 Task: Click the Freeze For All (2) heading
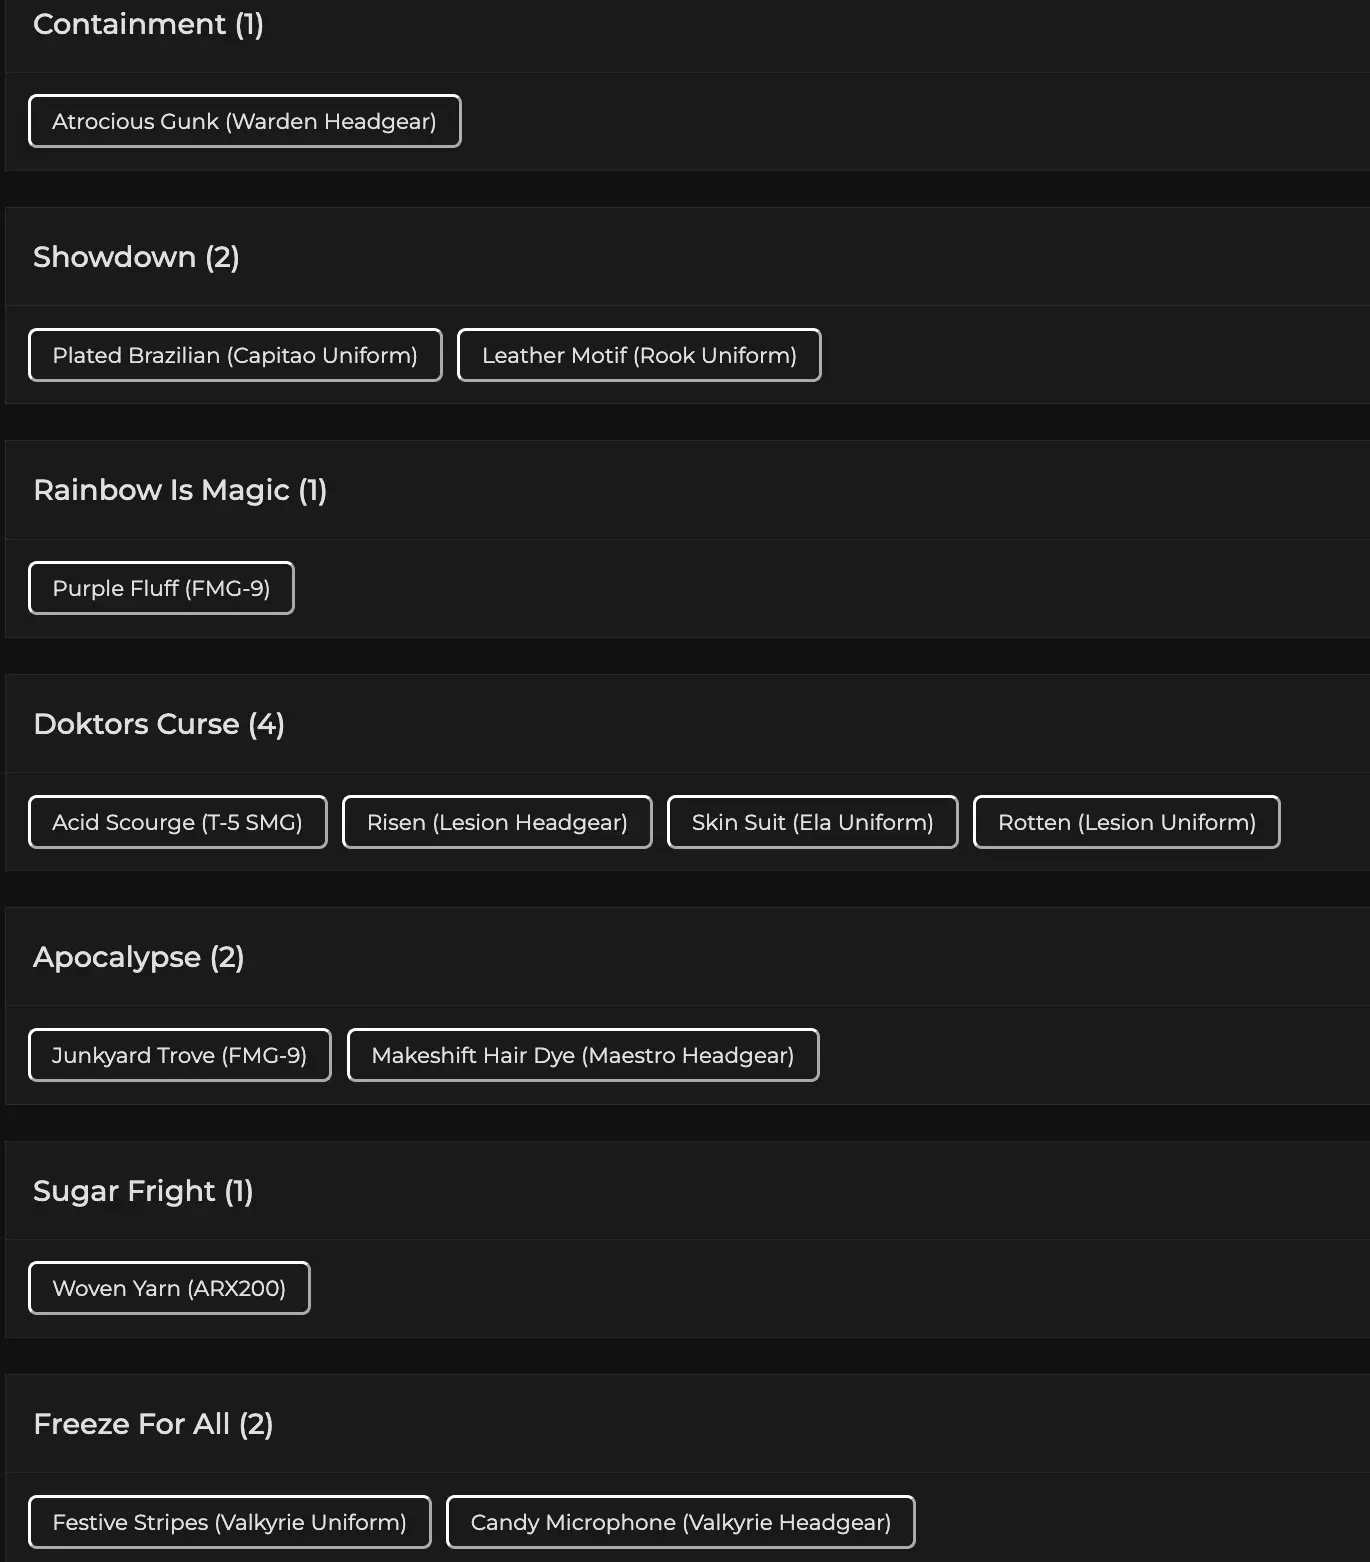click(x=153, y=1424)
